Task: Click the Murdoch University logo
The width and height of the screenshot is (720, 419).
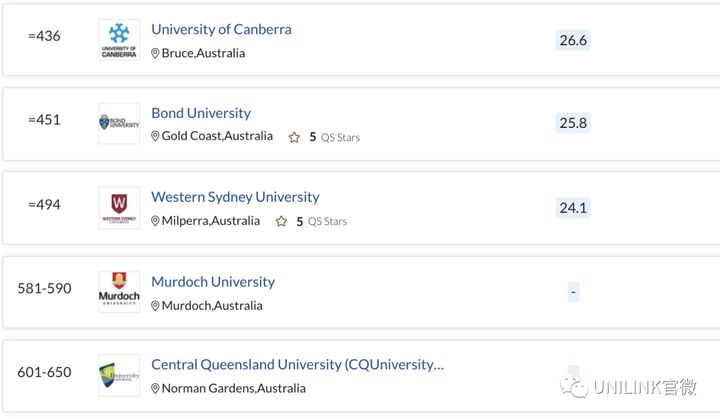Action: click(x=119, y=292)
